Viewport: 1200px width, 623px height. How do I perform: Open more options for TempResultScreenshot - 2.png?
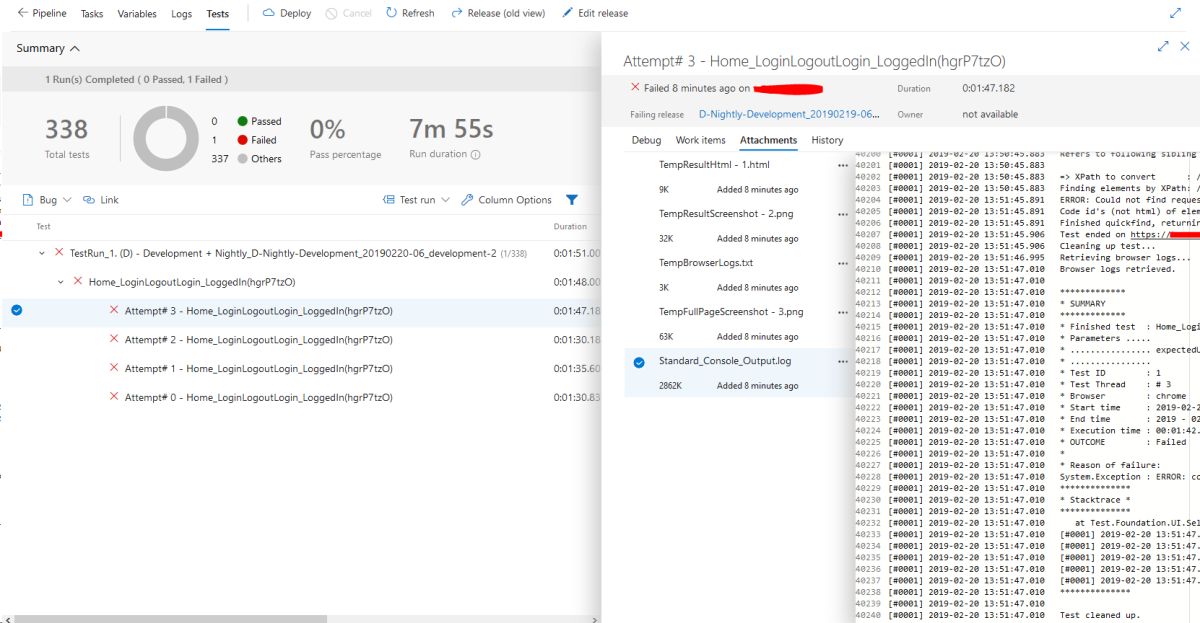843,214
